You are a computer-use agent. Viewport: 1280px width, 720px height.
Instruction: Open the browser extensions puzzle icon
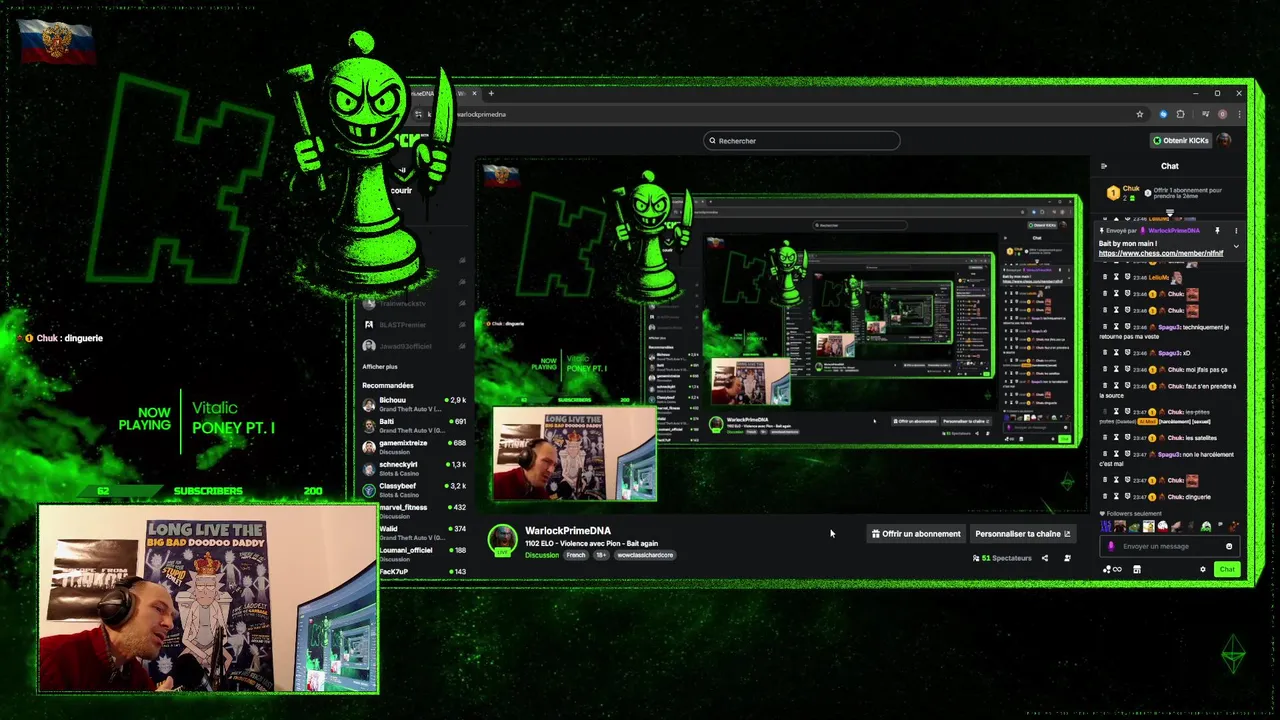coord(1180,114)
